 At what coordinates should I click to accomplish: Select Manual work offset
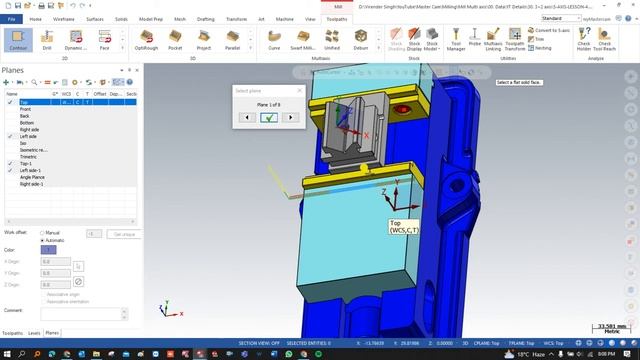[x=42, y=233]
